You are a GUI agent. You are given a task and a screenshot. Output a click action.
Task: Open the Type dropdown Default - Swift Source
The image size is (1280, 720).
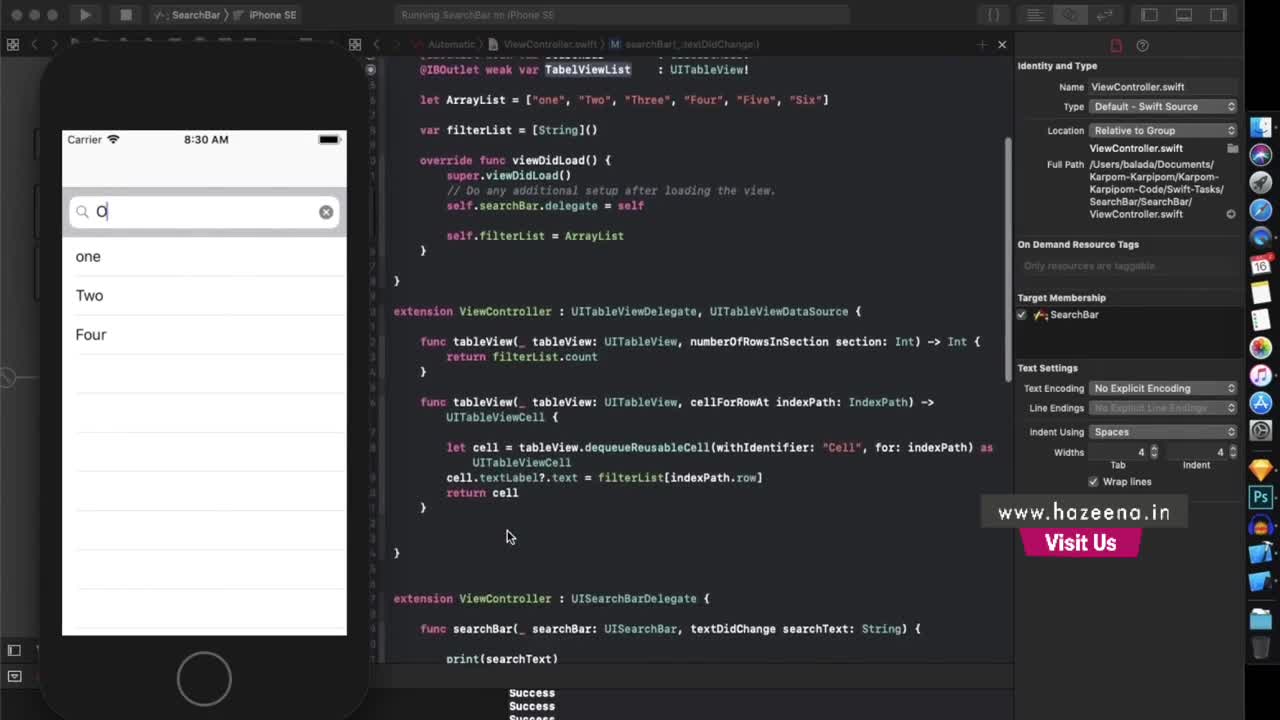tap(1162, 106)
